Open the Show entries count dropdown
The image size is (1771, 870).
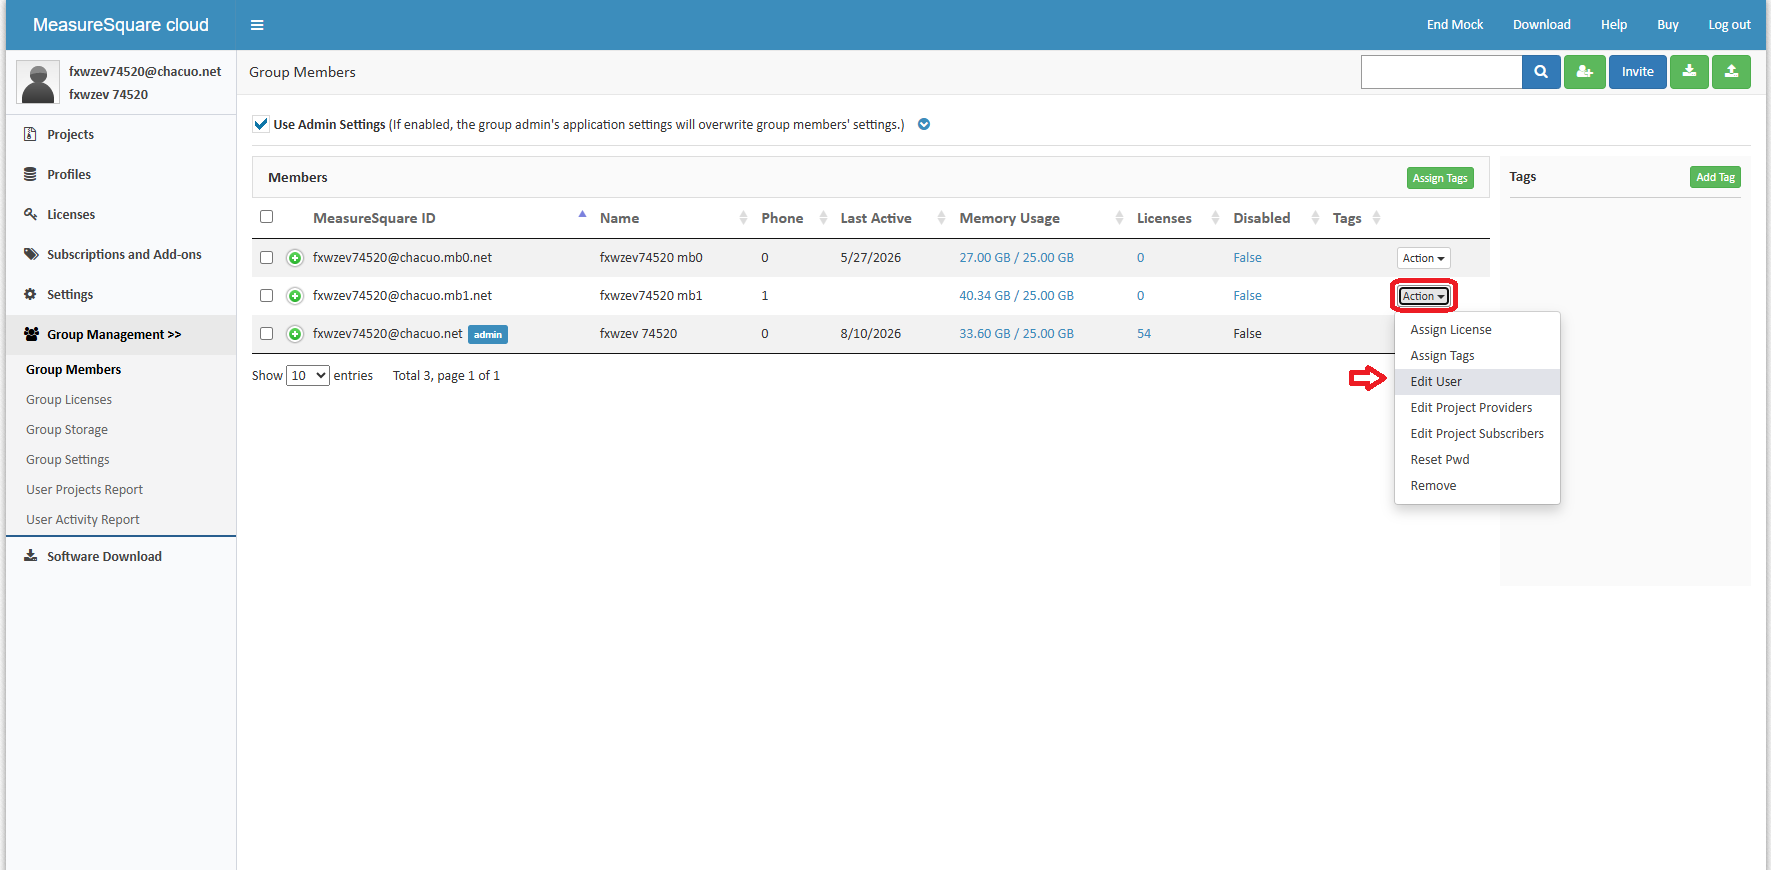(308, 376)
